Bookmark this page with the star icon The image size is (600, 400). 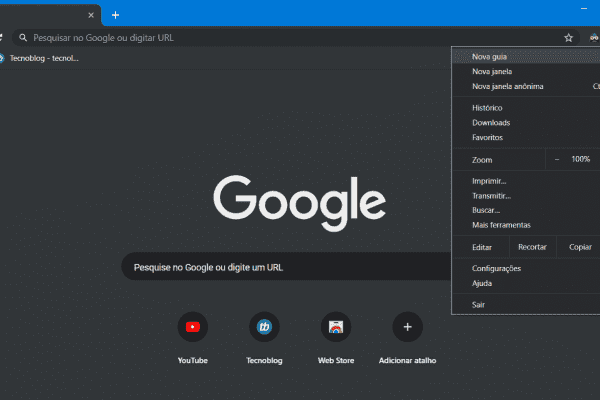568,38
